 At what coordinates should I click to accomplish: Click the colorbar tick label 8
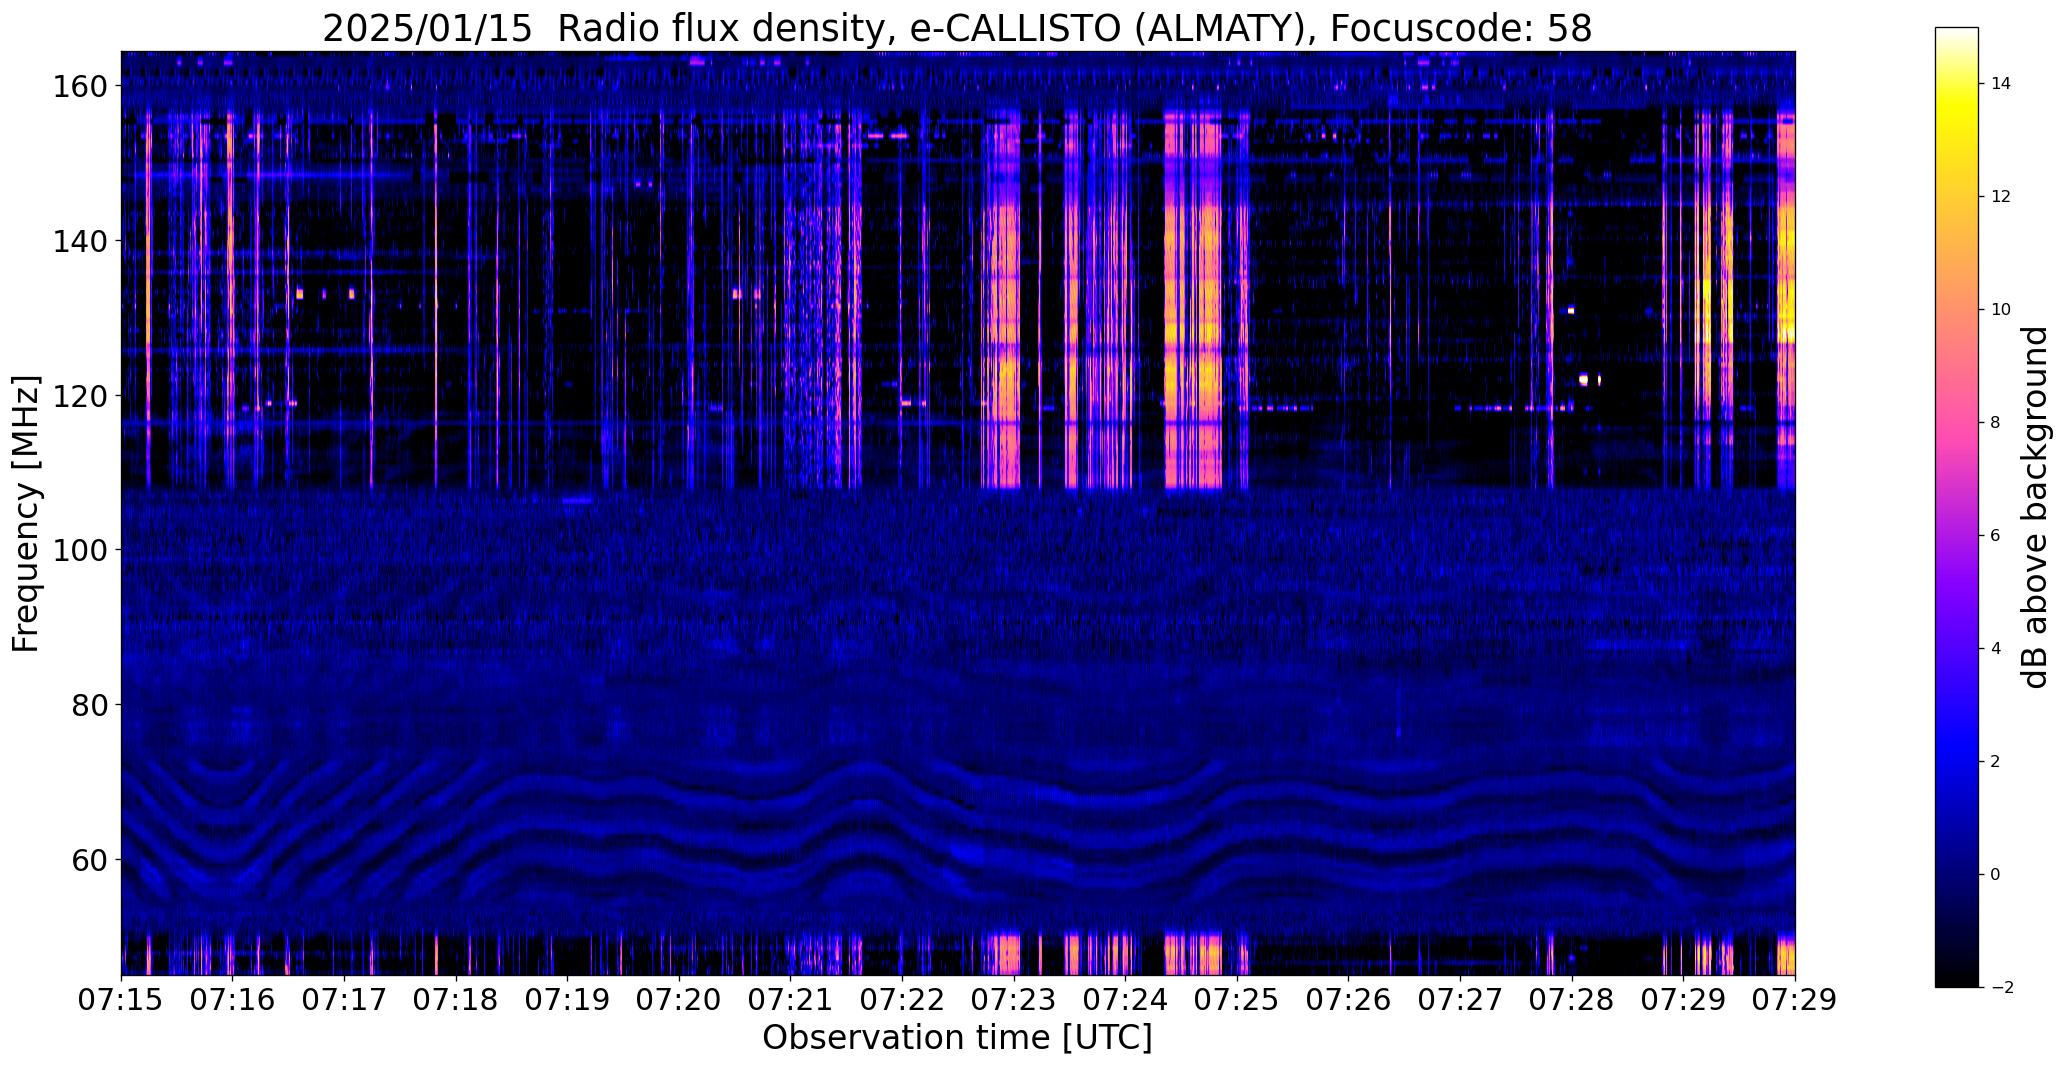[1995, 423]
